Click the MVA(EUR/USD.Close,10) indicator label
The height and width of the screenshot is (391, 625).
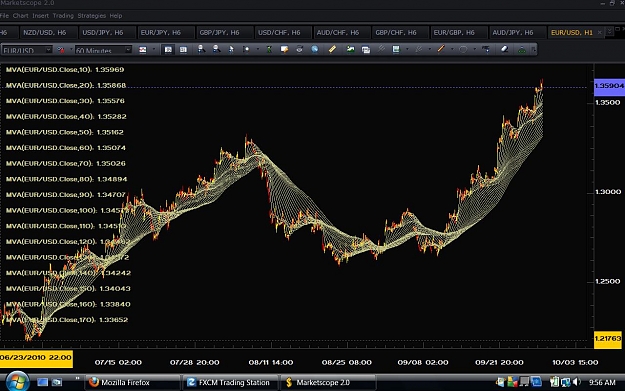(65, 69)
